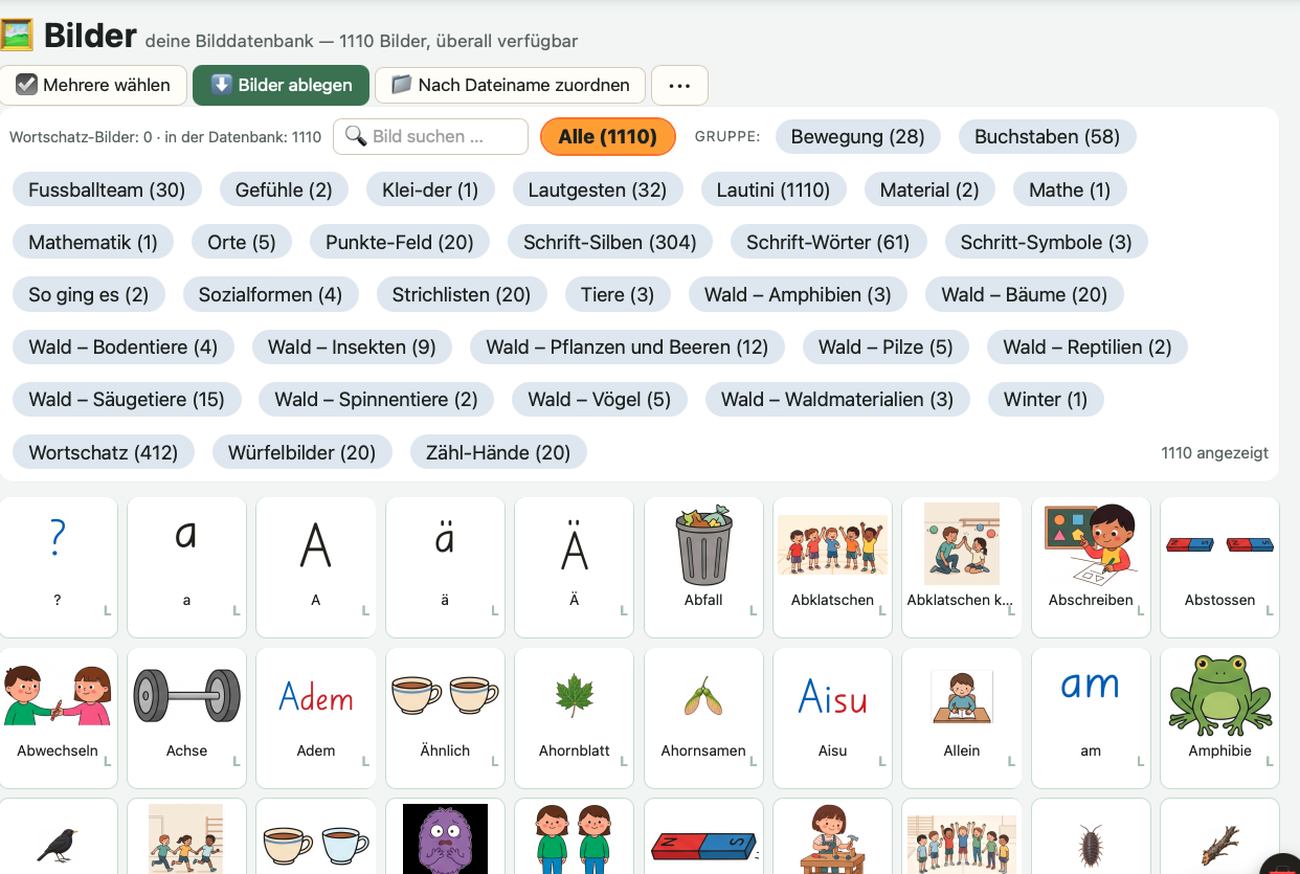Image resolution: width=1300 pixels, height=874 pixels.
Task: Select the Allein child at desk image
Action: 961,718
